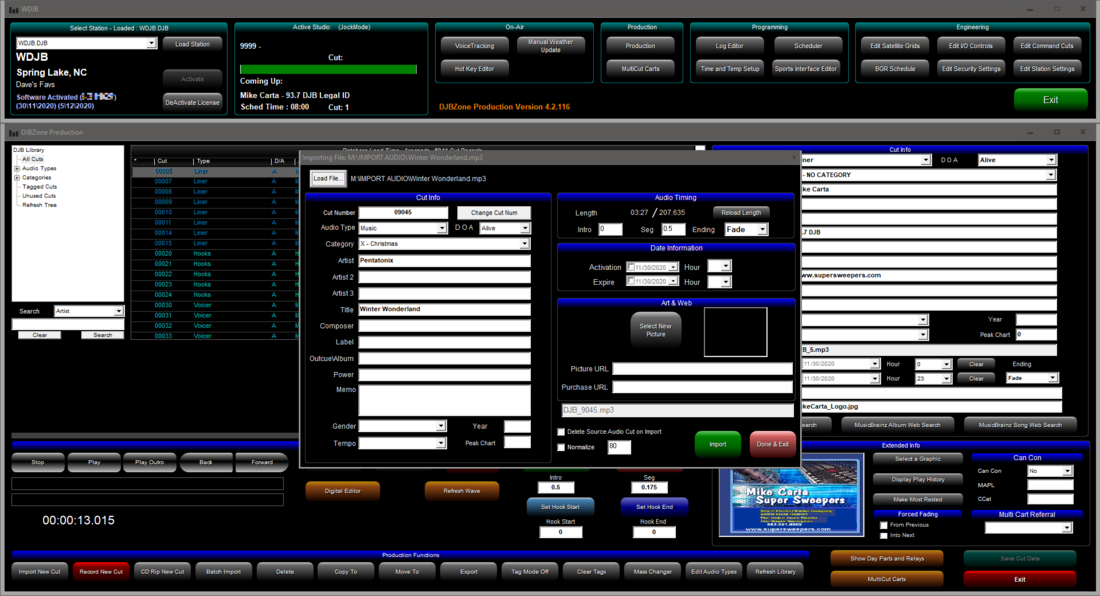Click the Play Outro button
The image size is (1100, 596).
point(149,462)
